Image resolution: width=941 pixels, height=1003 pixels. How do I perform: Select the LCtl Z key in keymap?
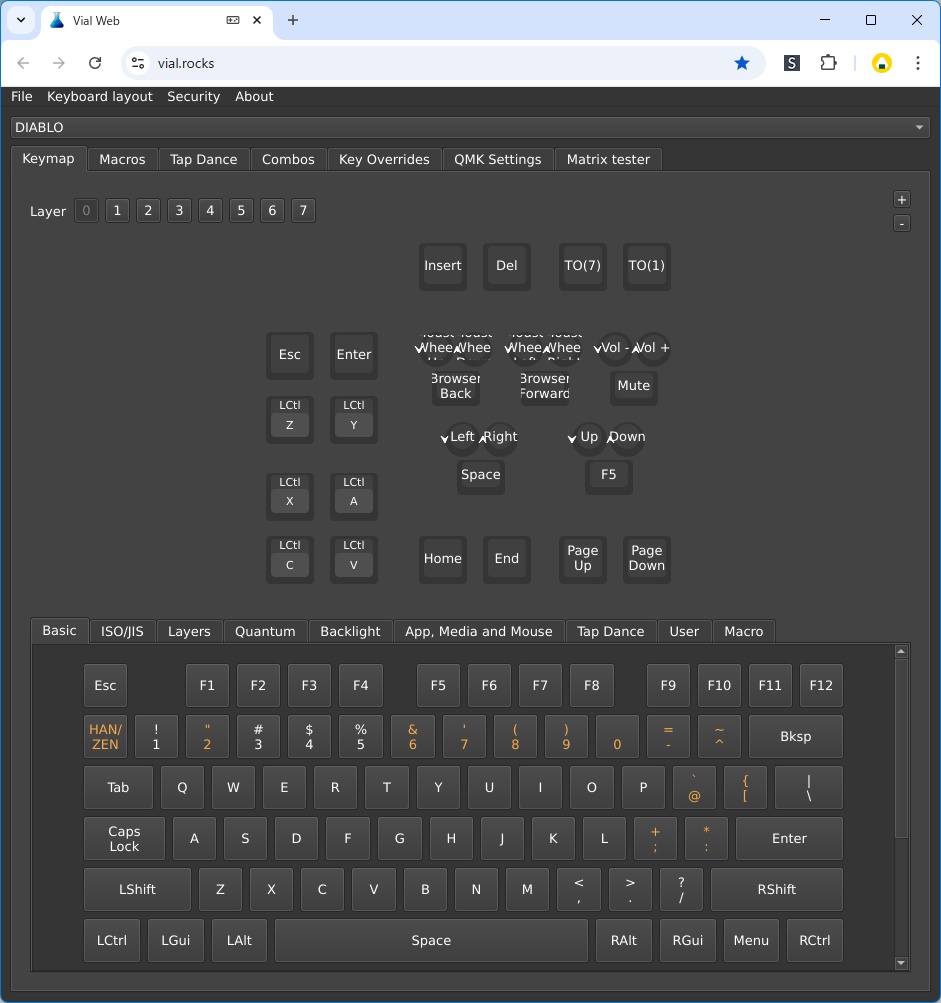coord(290,419)
